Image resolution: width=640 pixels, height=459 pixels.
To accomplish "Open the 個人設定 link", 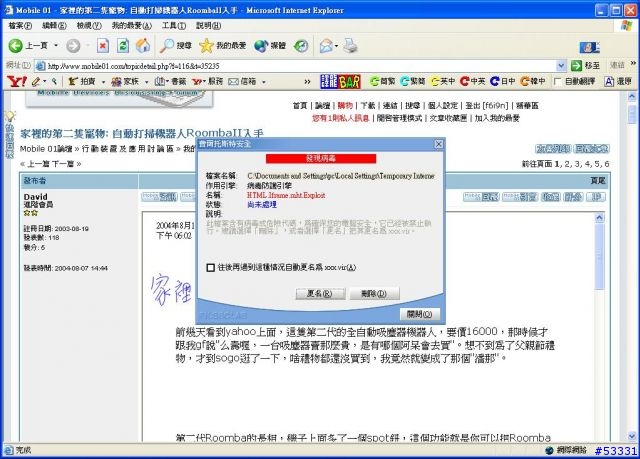I will [442, 106].
